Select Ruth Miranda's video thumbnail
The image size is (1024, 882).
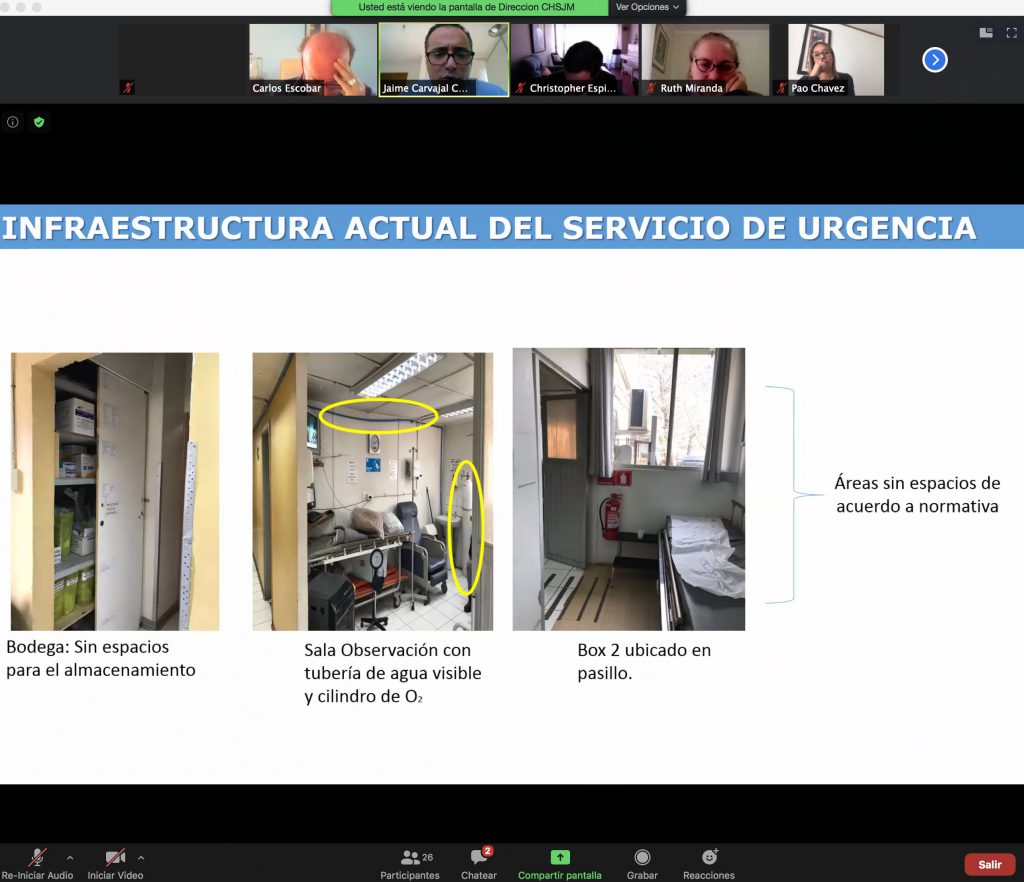(705, 60)
